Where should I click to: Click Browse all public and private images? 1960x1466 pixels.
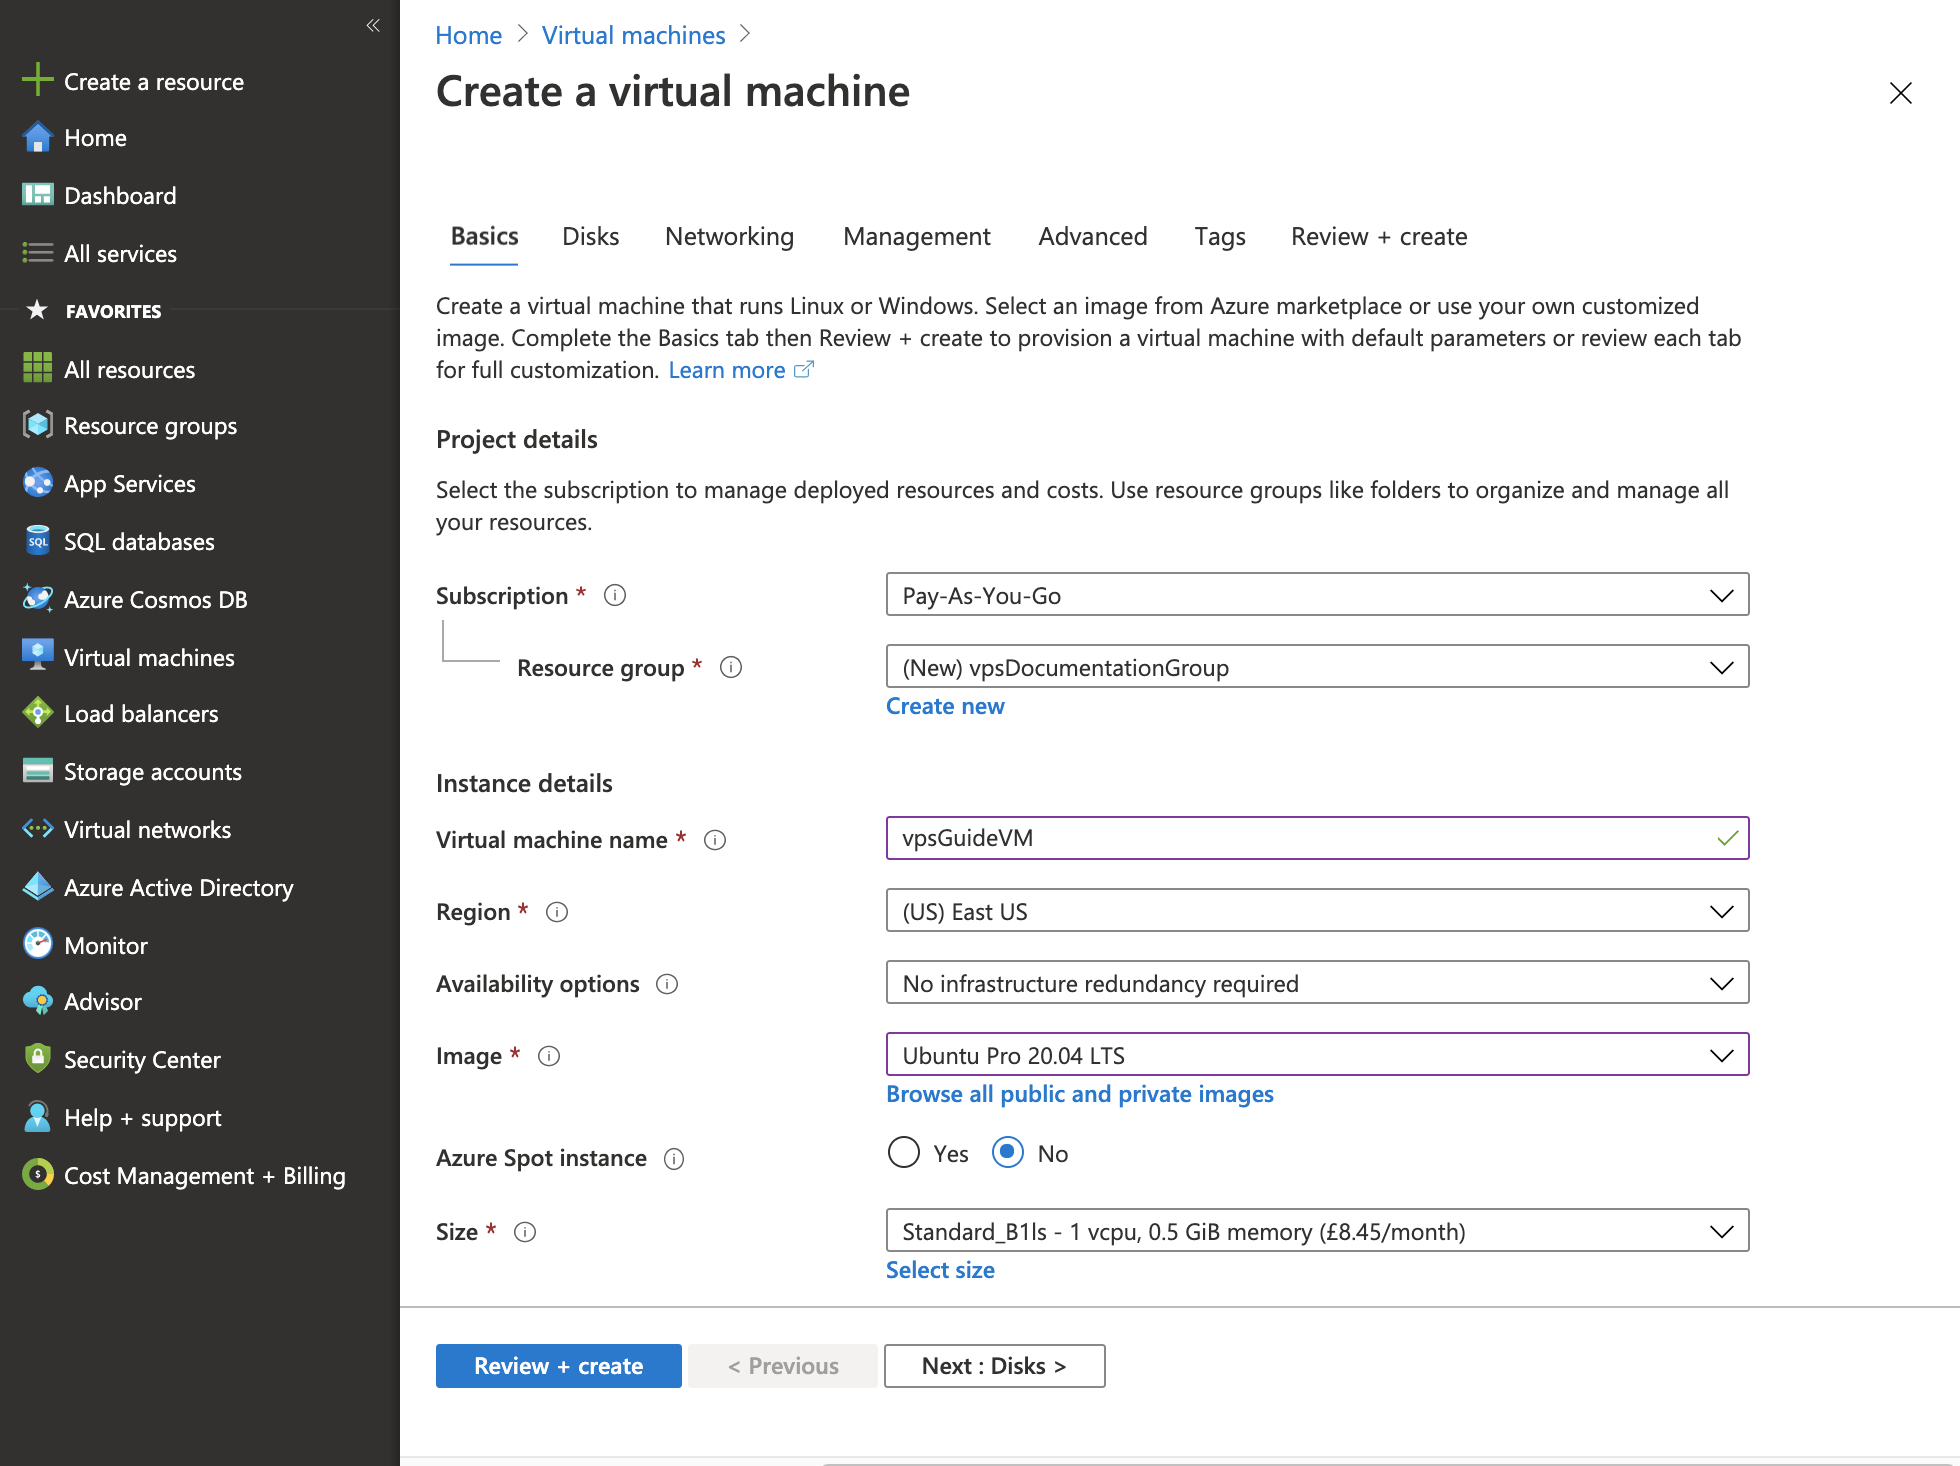pyautogui.click(x=1079, y=1094)
